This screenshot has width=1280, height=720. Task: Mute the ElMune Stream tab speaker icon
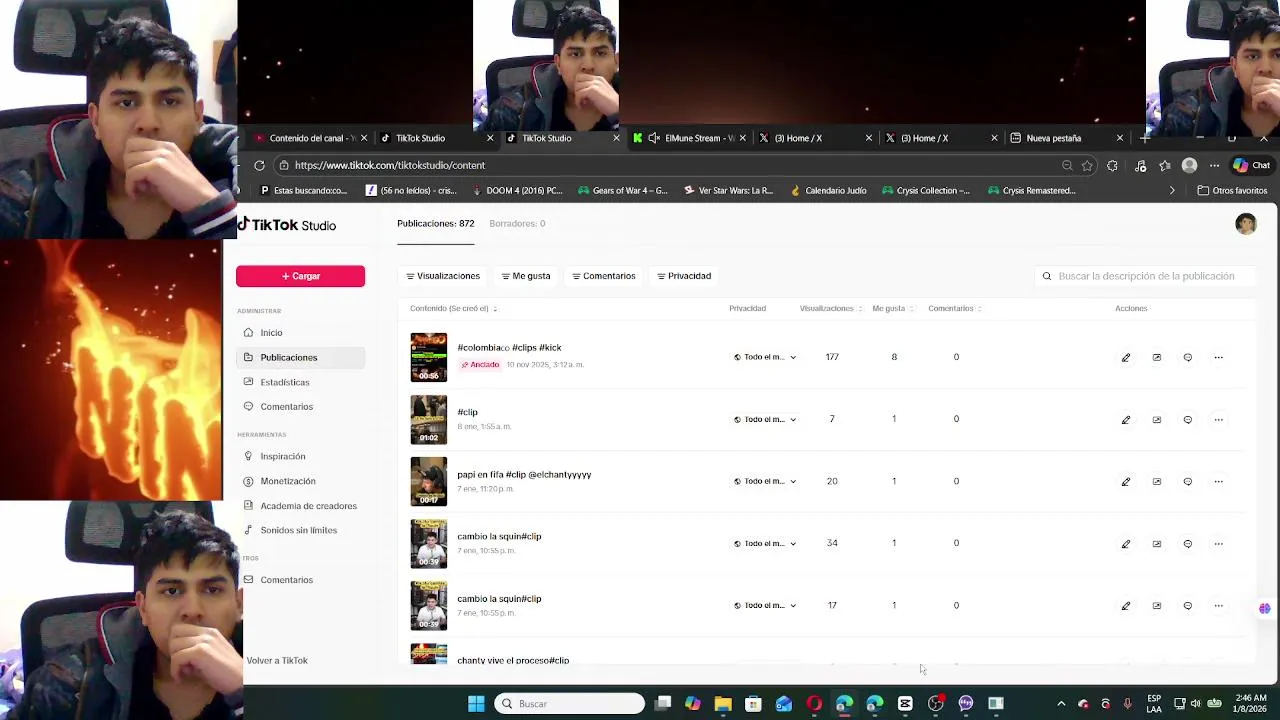(654, 138)
